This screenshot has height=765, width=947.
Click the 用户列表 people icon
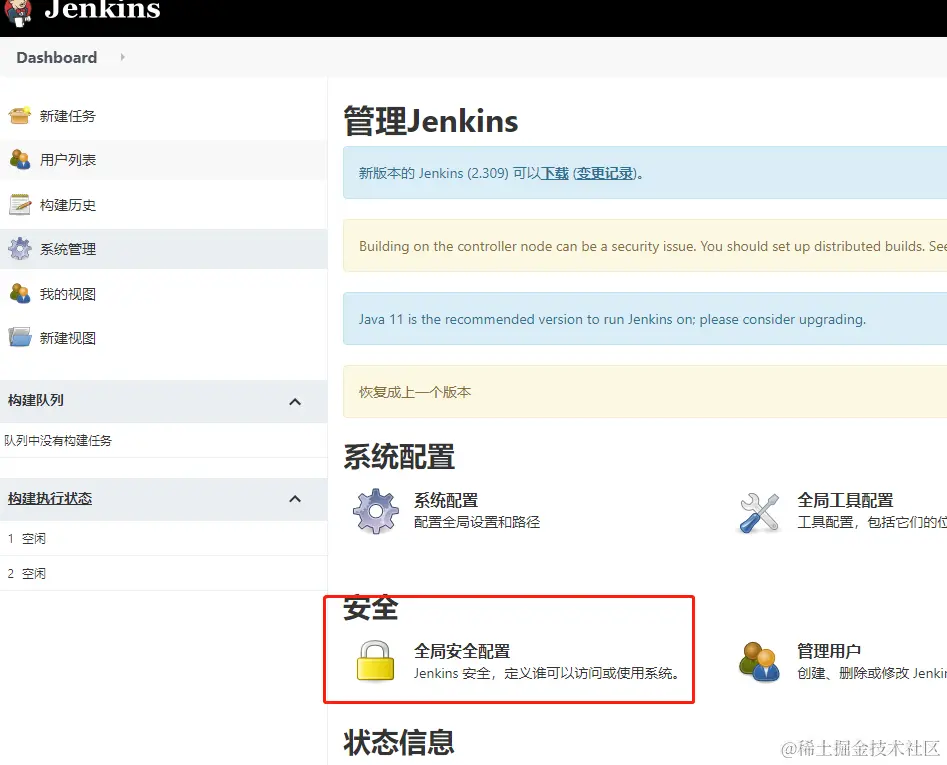click(20, 159)
